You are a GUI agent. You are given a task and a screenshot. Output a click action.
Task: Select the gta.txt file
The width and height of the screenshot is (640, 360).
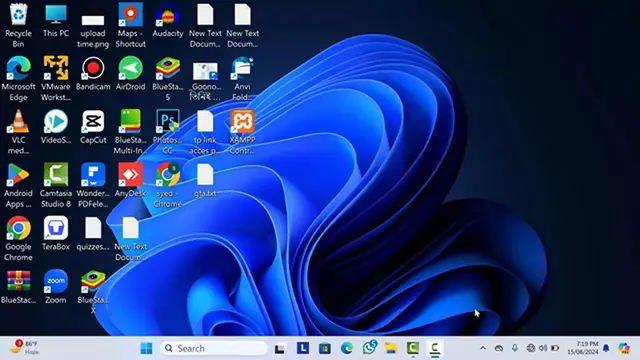click(x=205, y=180)
